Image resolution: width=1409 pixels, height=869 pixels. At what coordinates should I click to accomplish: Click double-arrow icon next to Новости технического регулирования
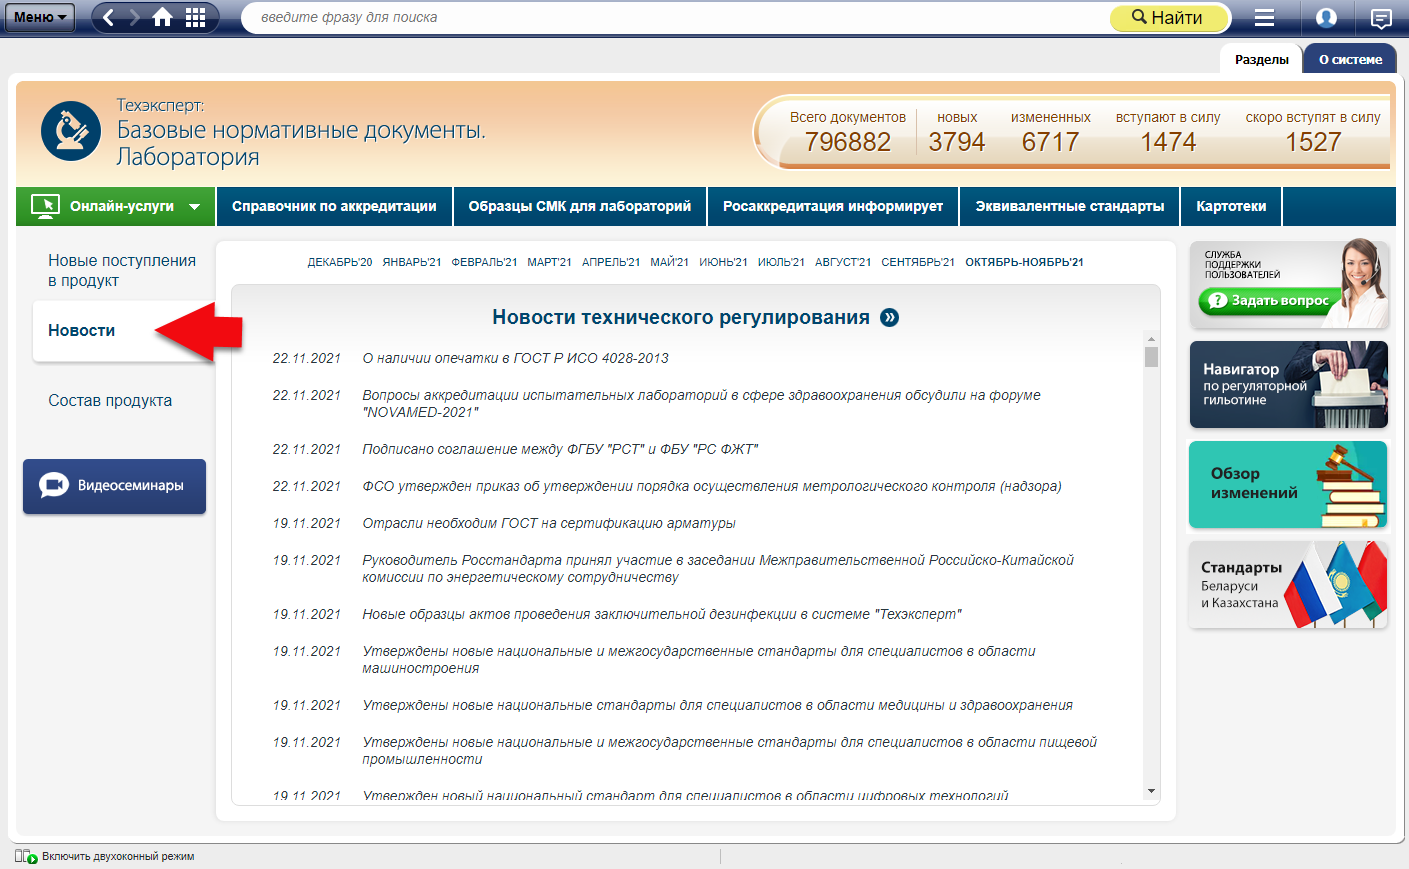tap(889, 317)
